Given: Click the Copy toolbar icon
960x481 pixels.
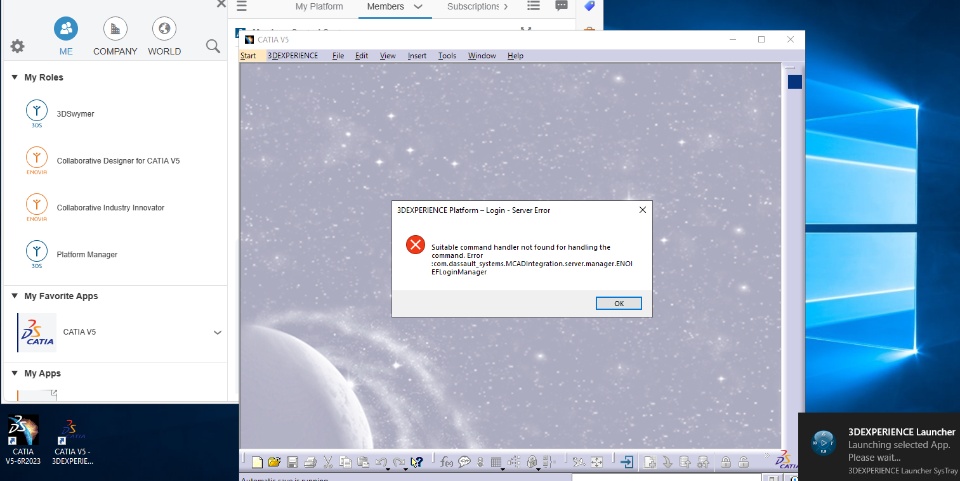Looking at the screenshot, I should pos(345,462).
